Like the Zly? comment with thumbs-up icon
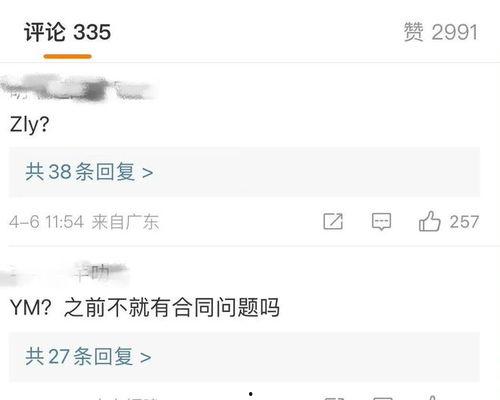This screenshot has width=500, height=400. pos(429,221)
